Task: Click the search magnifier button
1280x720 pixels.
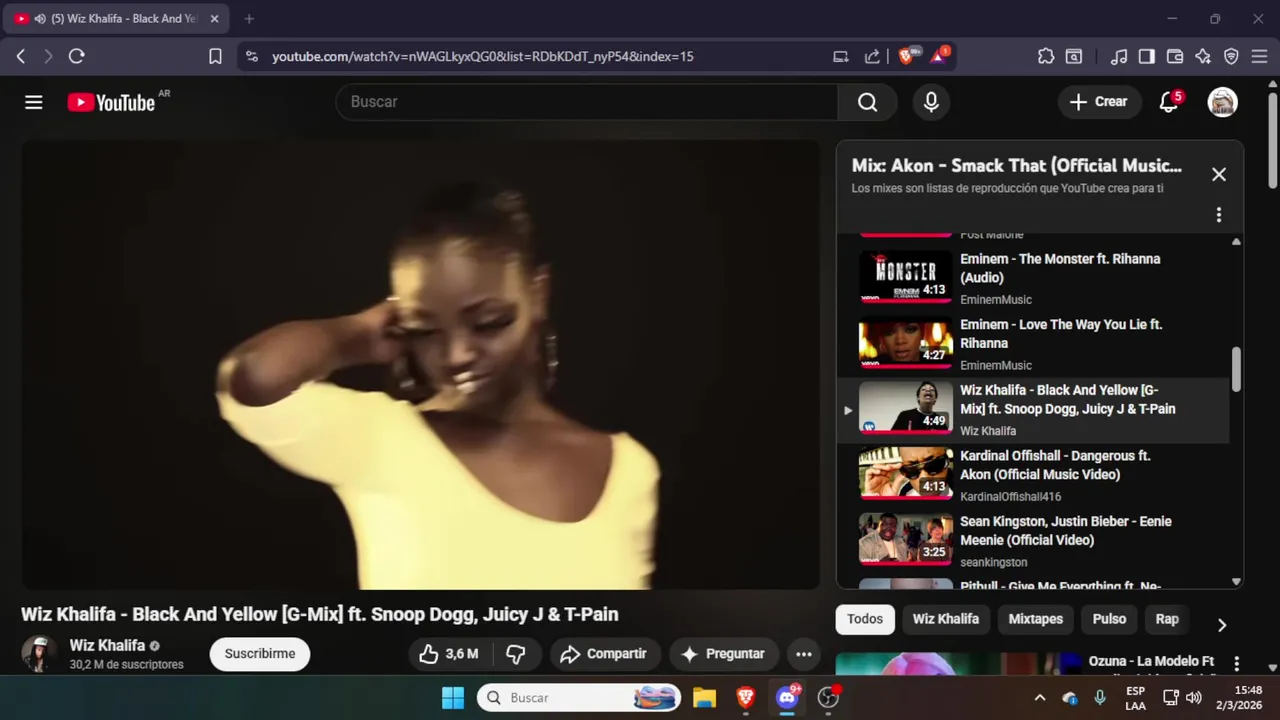Action: [x=867, y=102]
